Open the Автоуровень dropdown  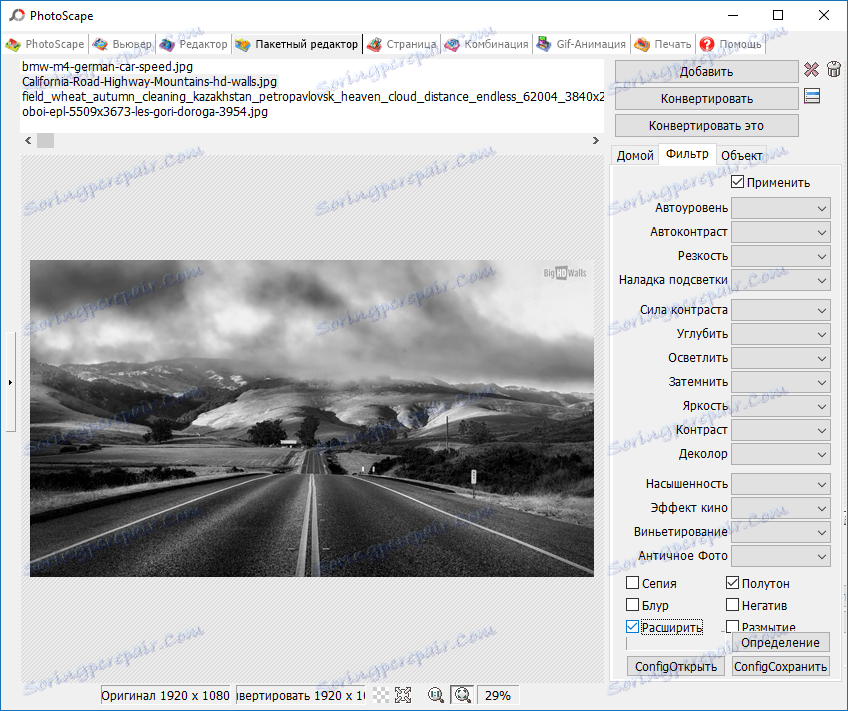tap(780, 207)
